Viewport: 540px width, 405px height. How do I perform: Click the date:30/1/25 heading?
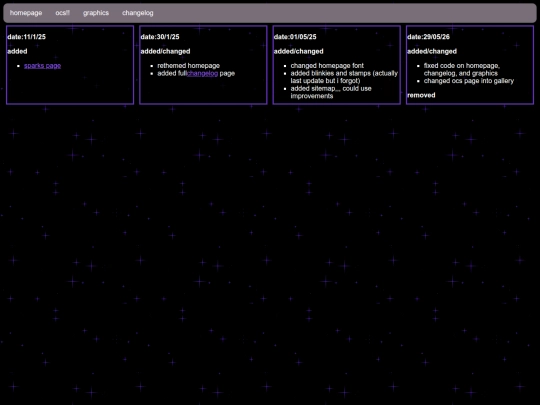[160, 37]
